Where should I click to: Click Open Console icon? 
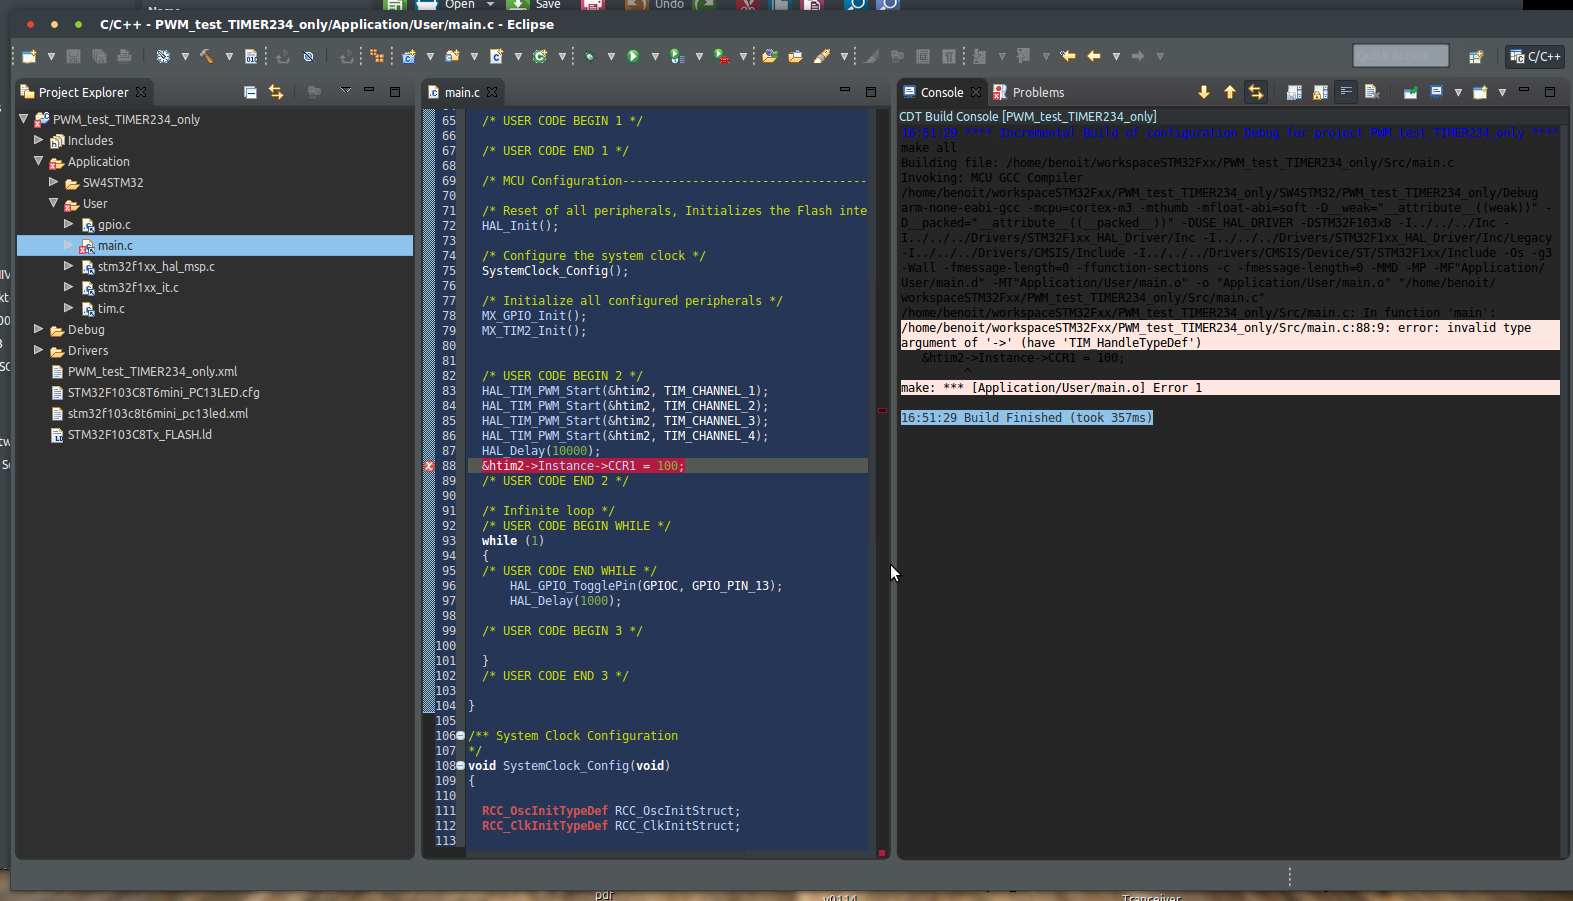point(1480,92)
